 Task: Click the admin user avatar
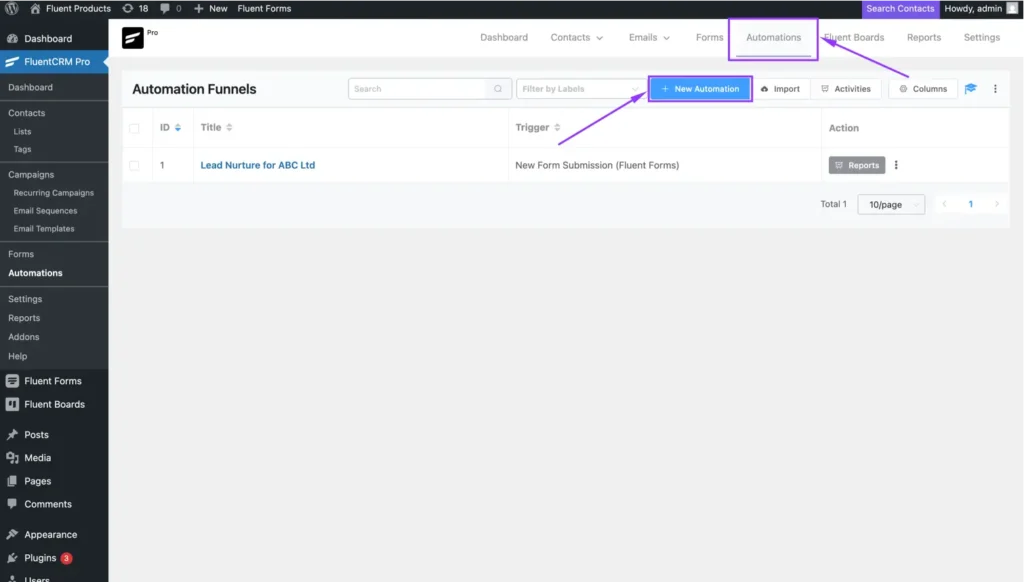click(1012, 8)
